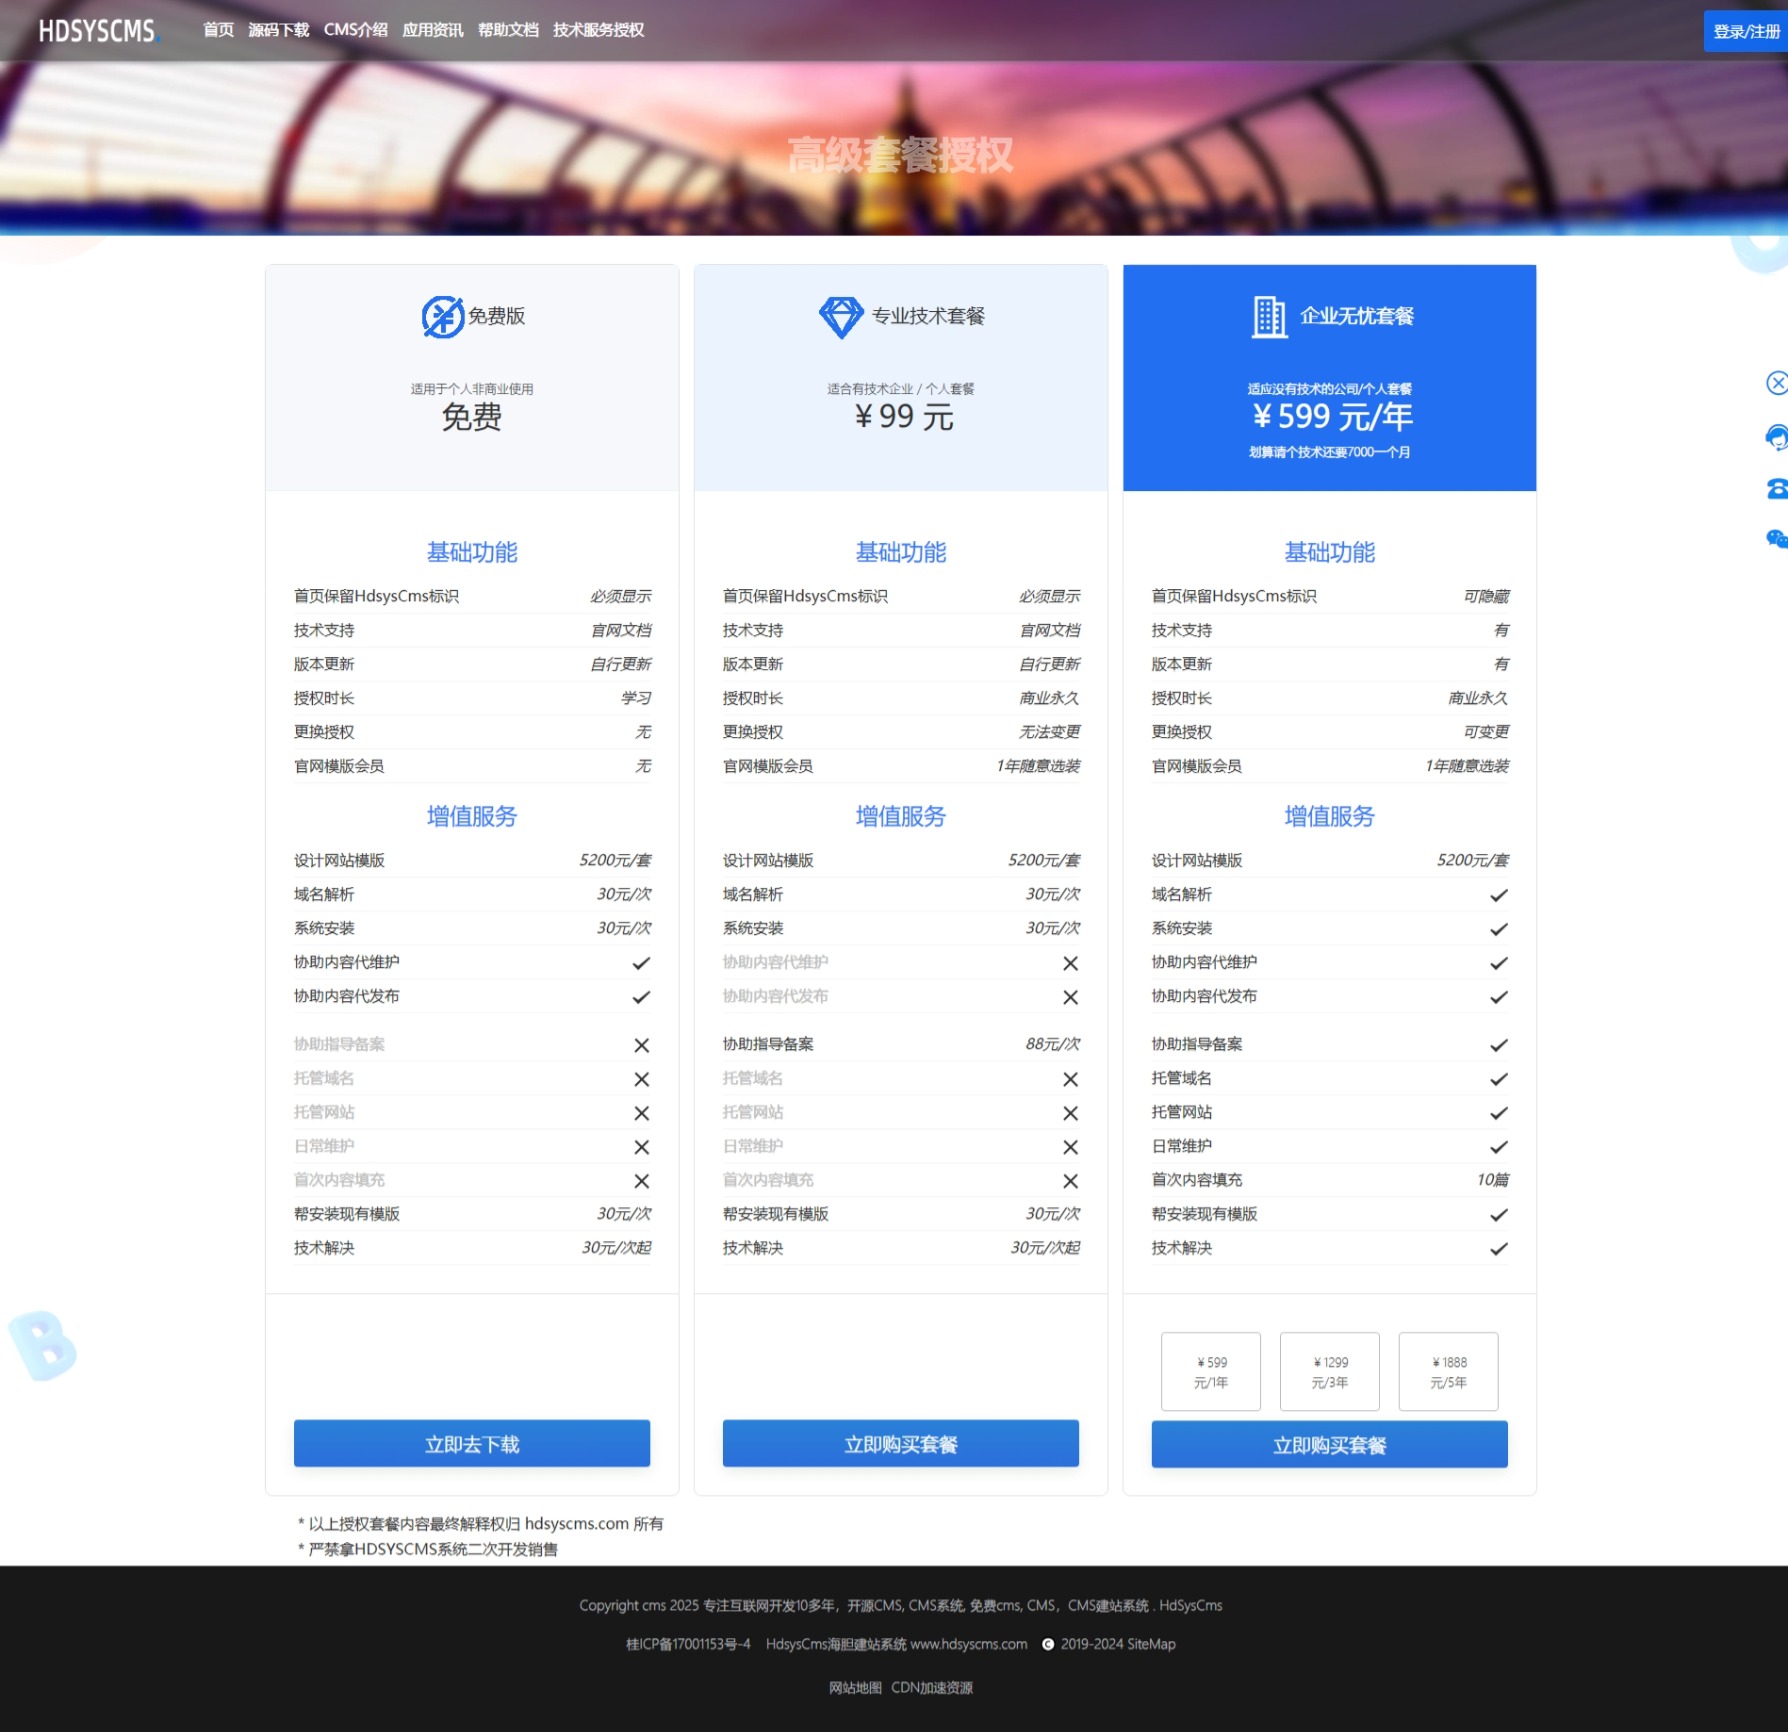Click the floating blue B icon
This screenshot has width=1788, height=1732.
pos(43,1346)
